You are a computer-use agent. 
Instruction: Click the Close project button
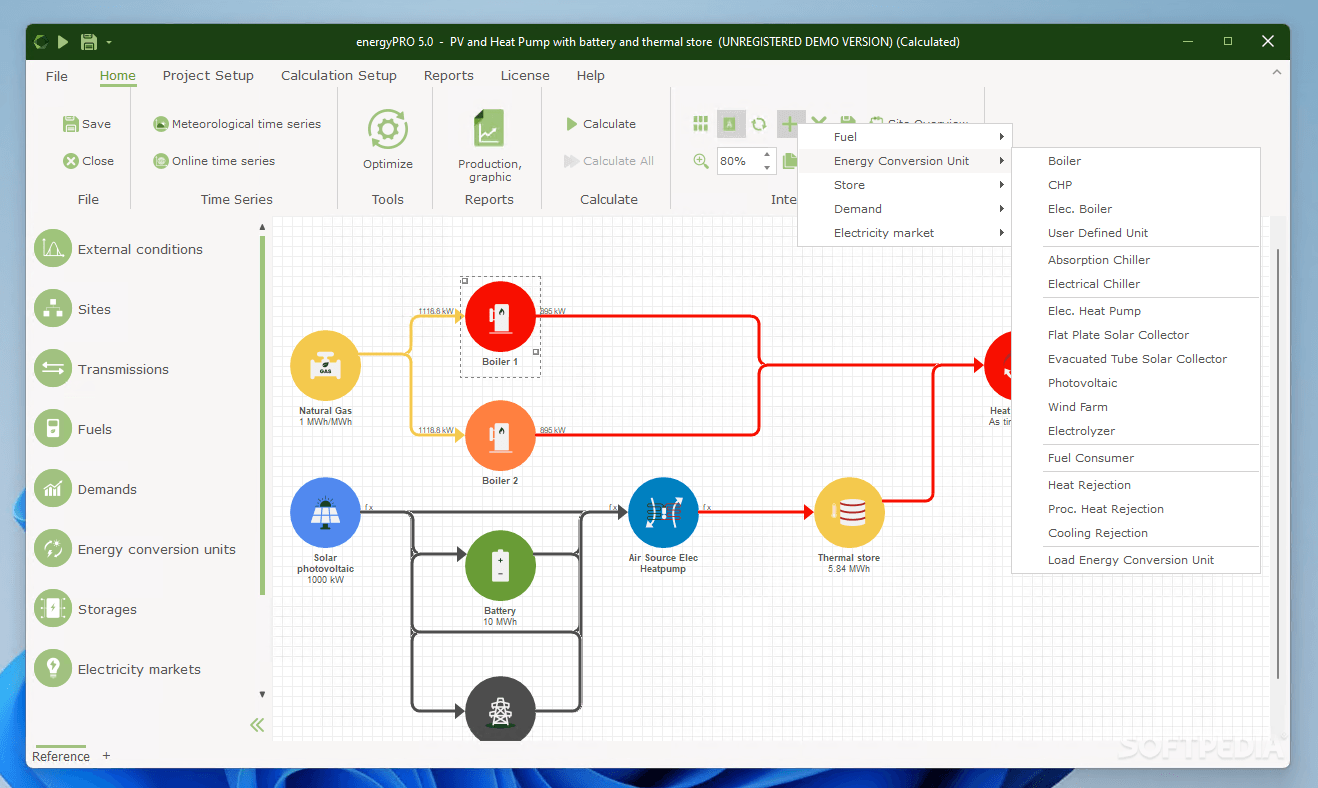pyautogui.click(x=88, y=161)
